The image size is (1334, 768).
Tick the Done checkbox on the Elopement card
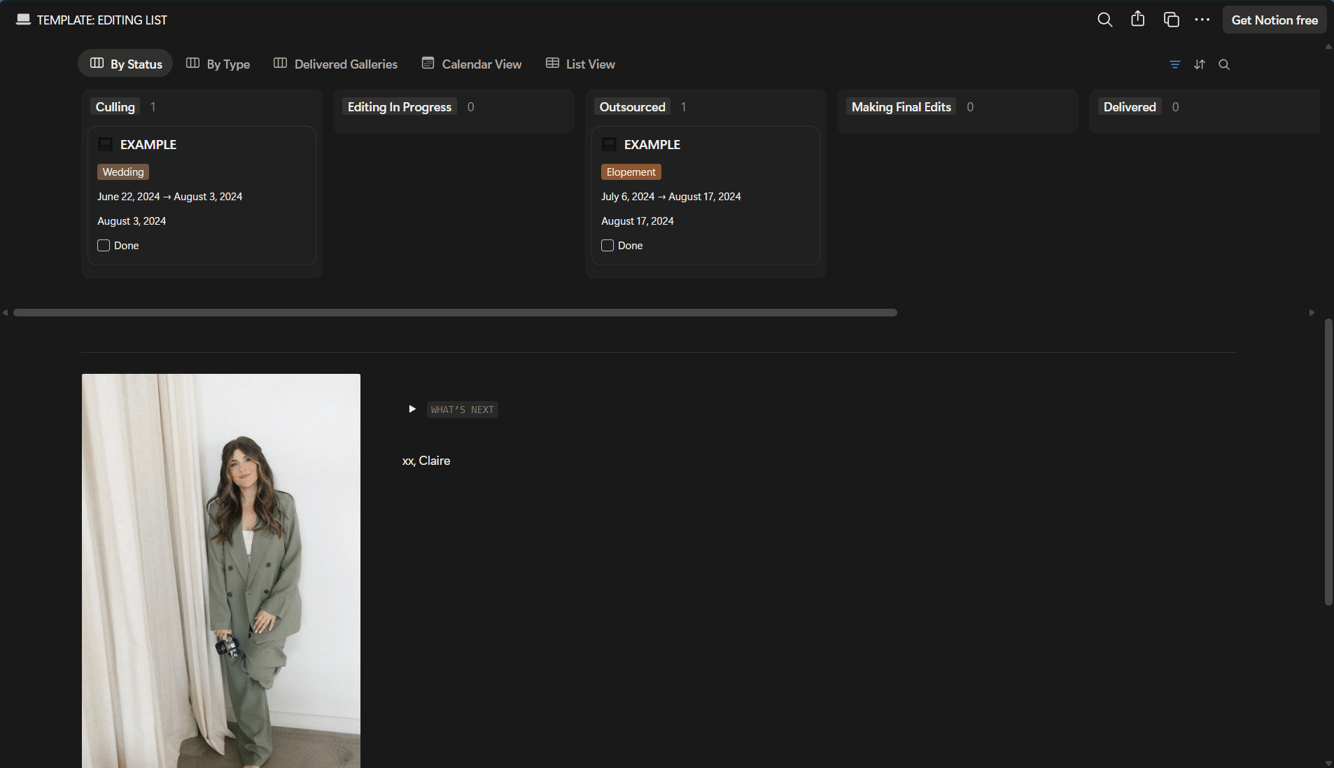coord(607,245)
